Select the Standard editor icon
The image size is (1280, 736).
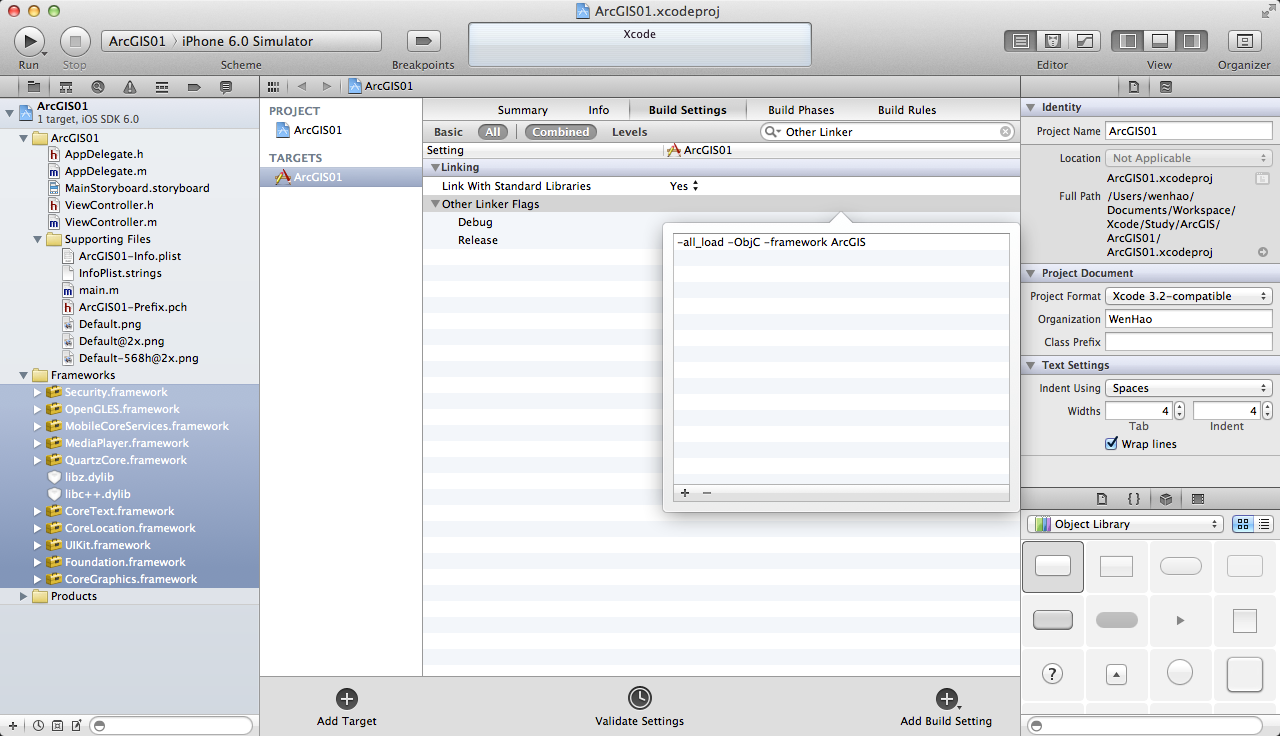[x=1020, y=41]
